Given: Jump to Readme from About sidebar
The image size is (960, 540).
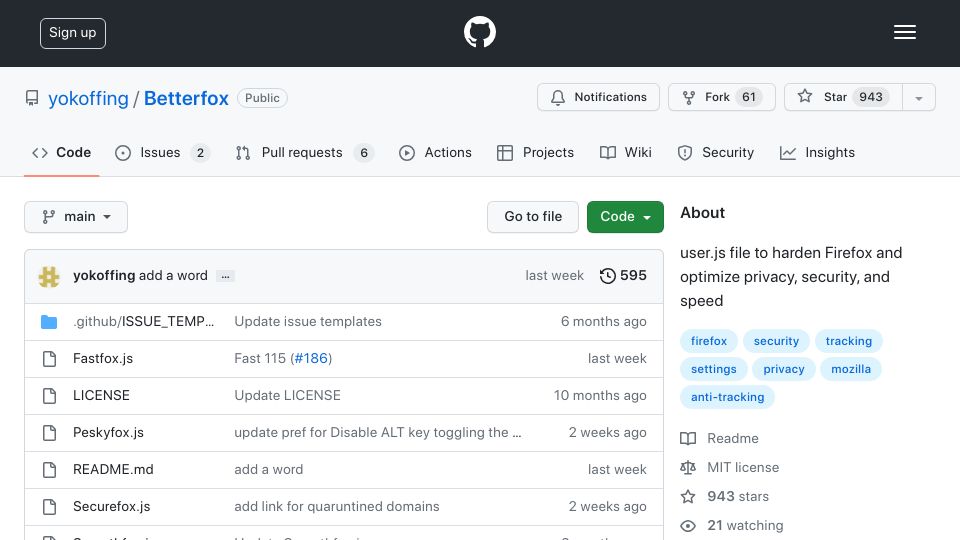Looking at the screenshot, I should [x=719, y=438].
